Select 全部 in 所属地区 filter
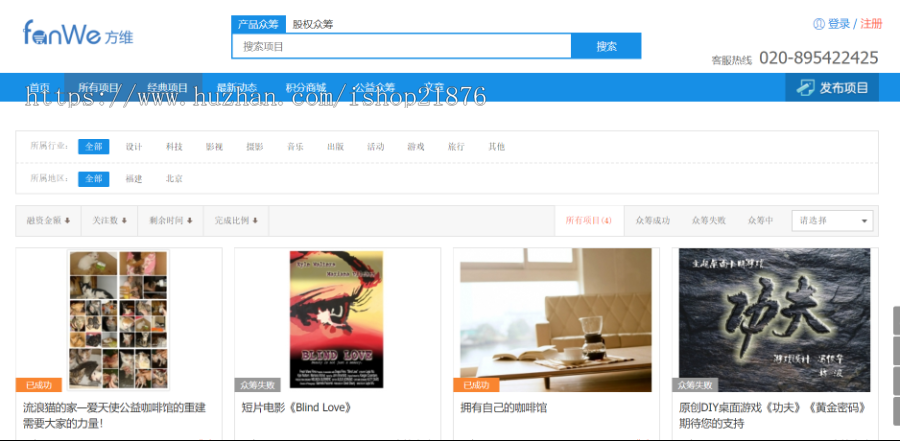This screenshot has width=900, height=441. pyautogui.click(x=94, y=179)
